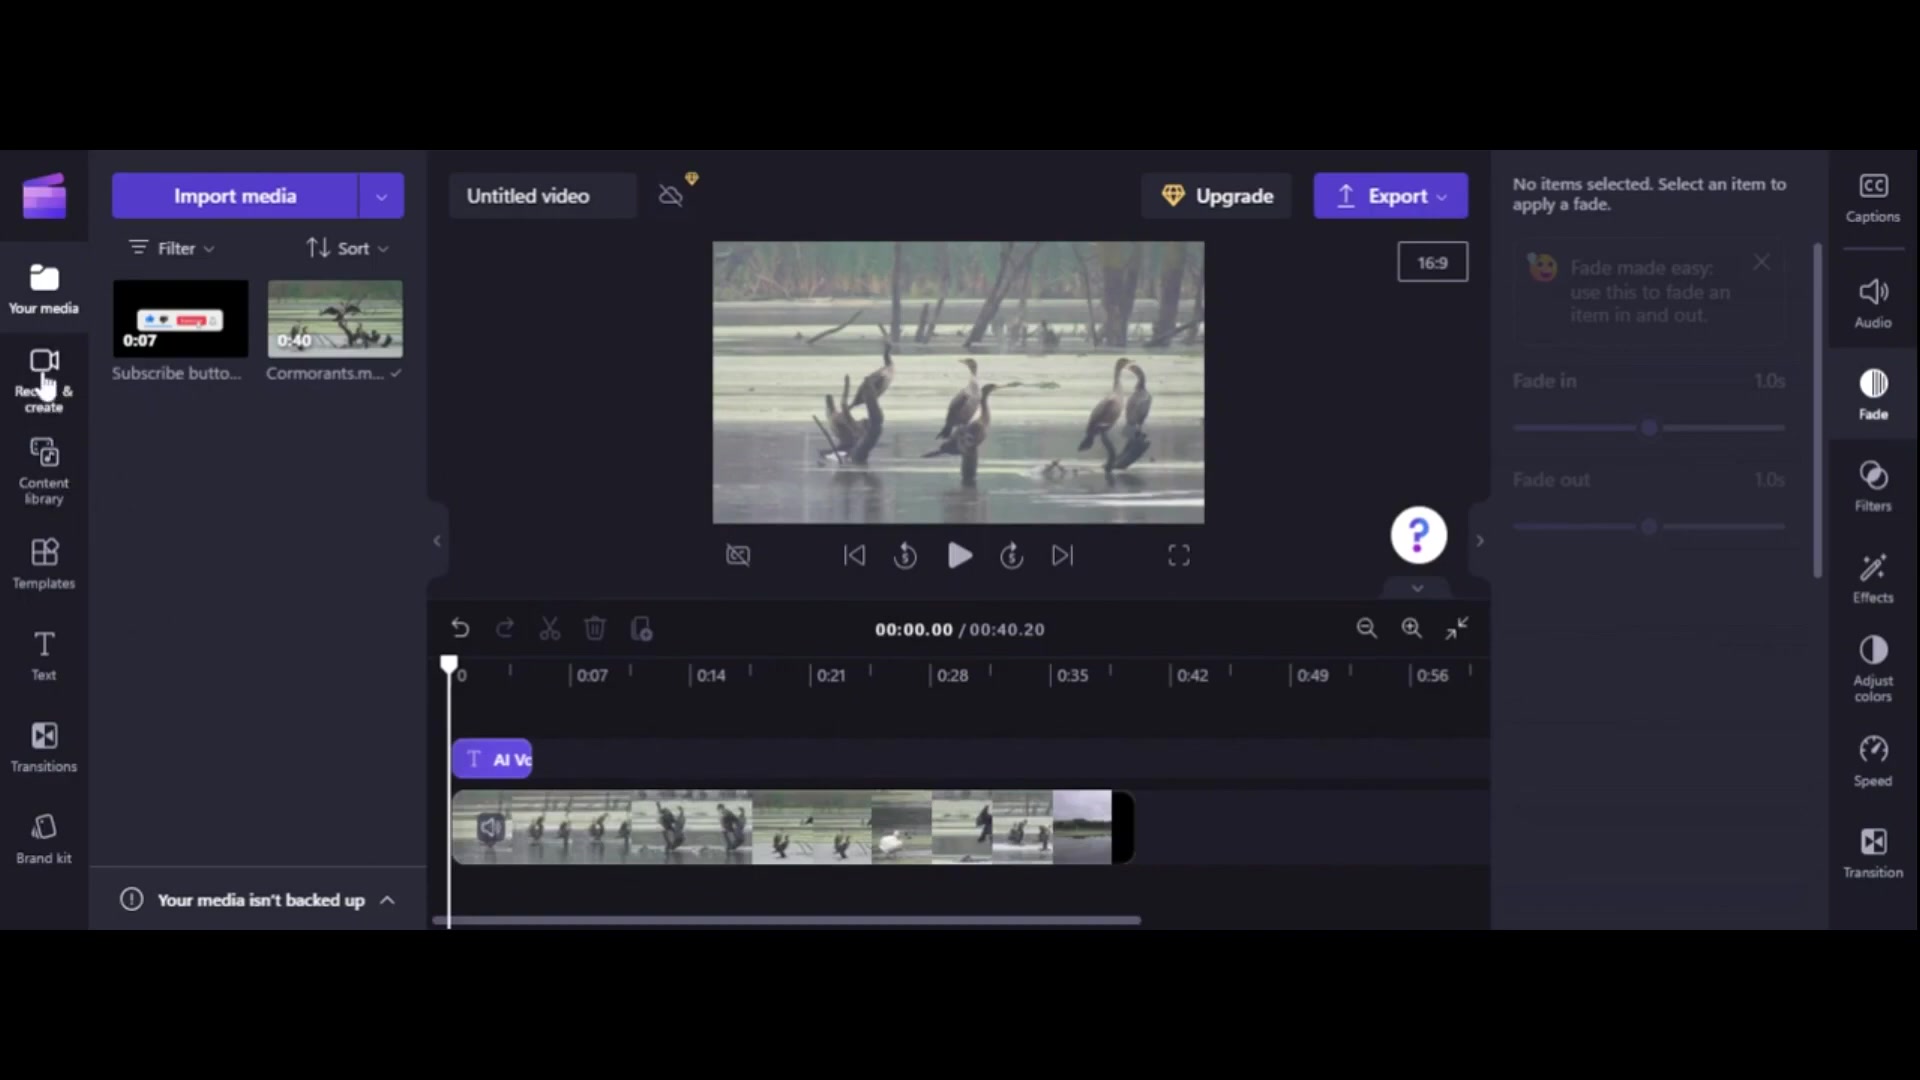Edit the Untitled video title field
Screen dimensions: 1920x1080
point(542,196)
